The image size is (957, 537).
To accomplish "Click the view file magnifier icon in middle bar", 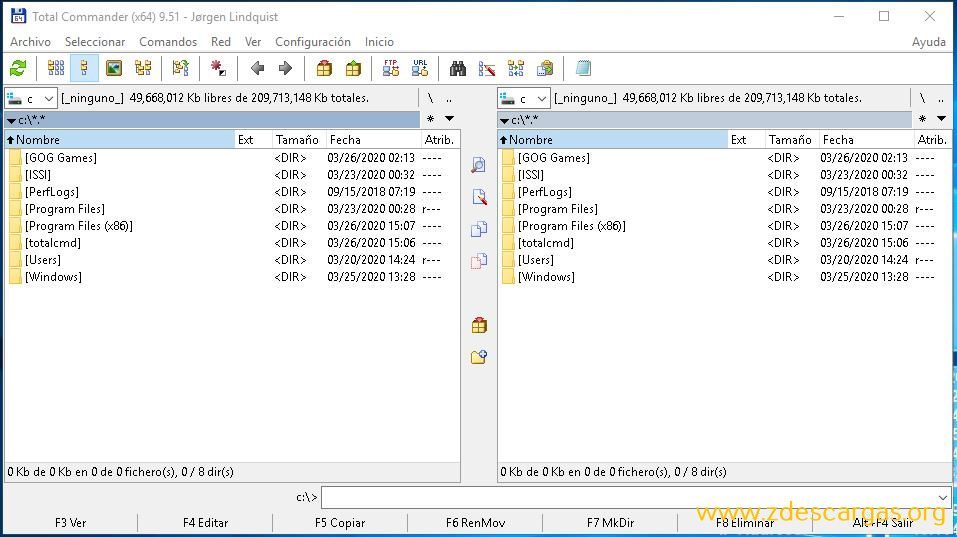I will click(479, 165).
